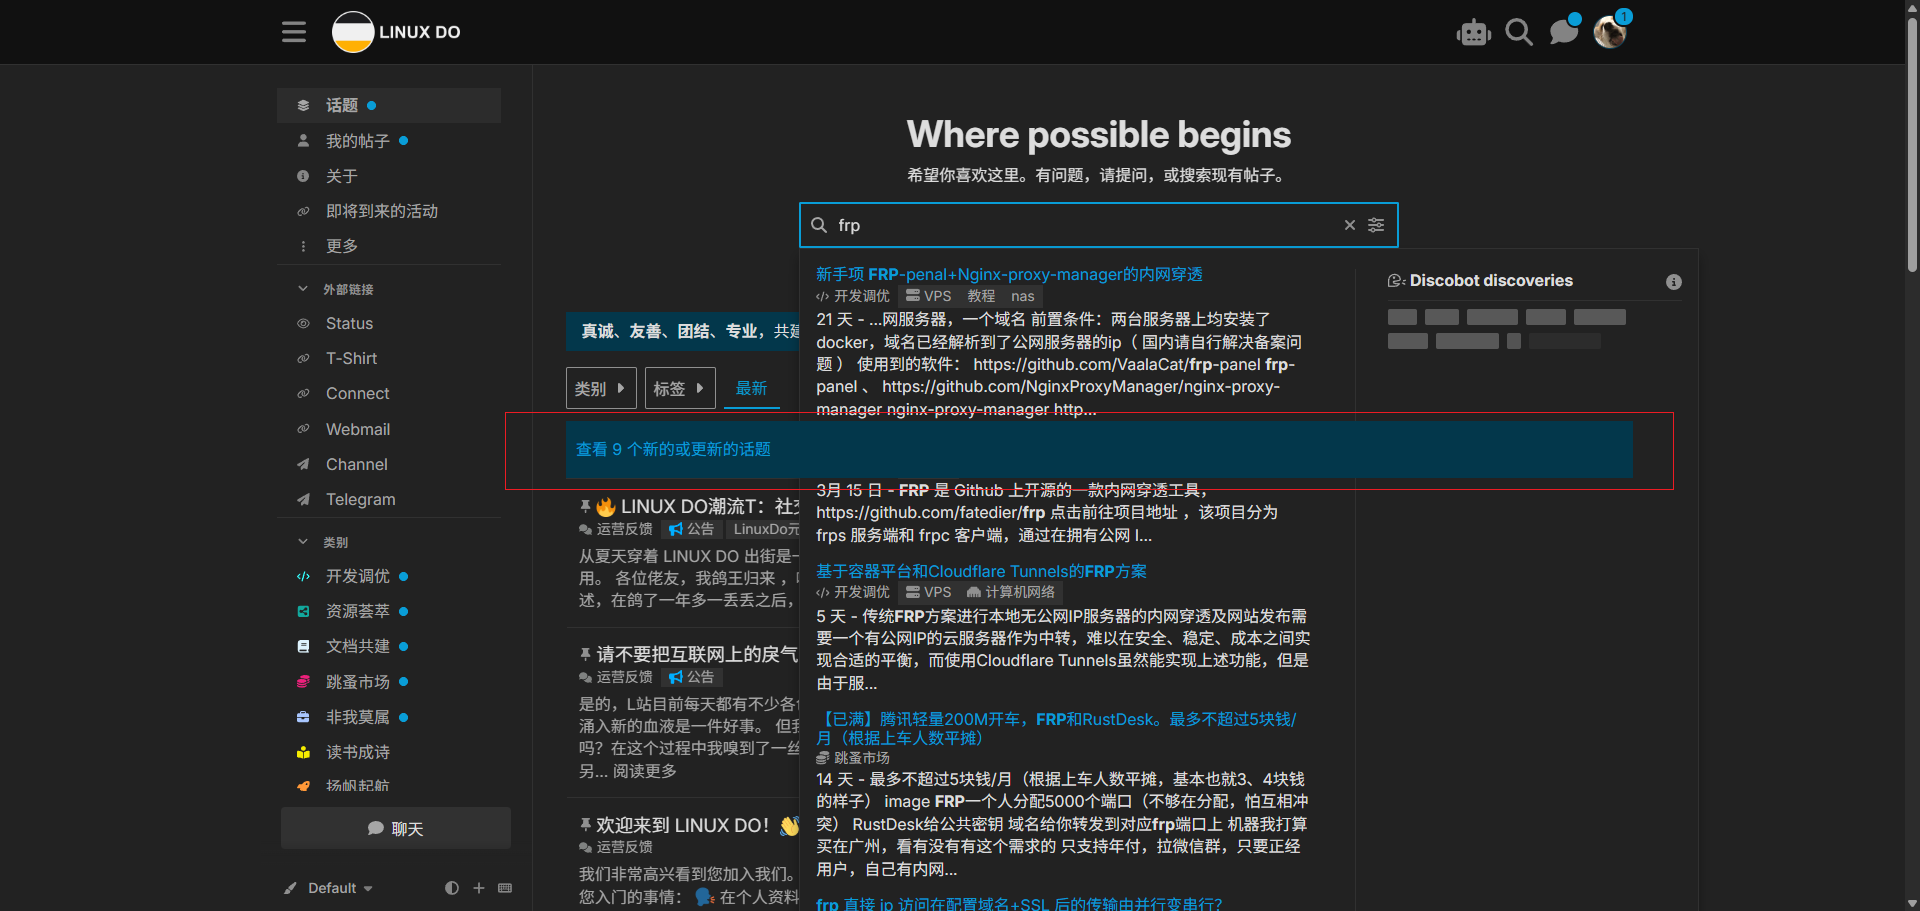The image size is (1920, 911).
Task: Clear the frp search text
Action: coord(1349,225)
